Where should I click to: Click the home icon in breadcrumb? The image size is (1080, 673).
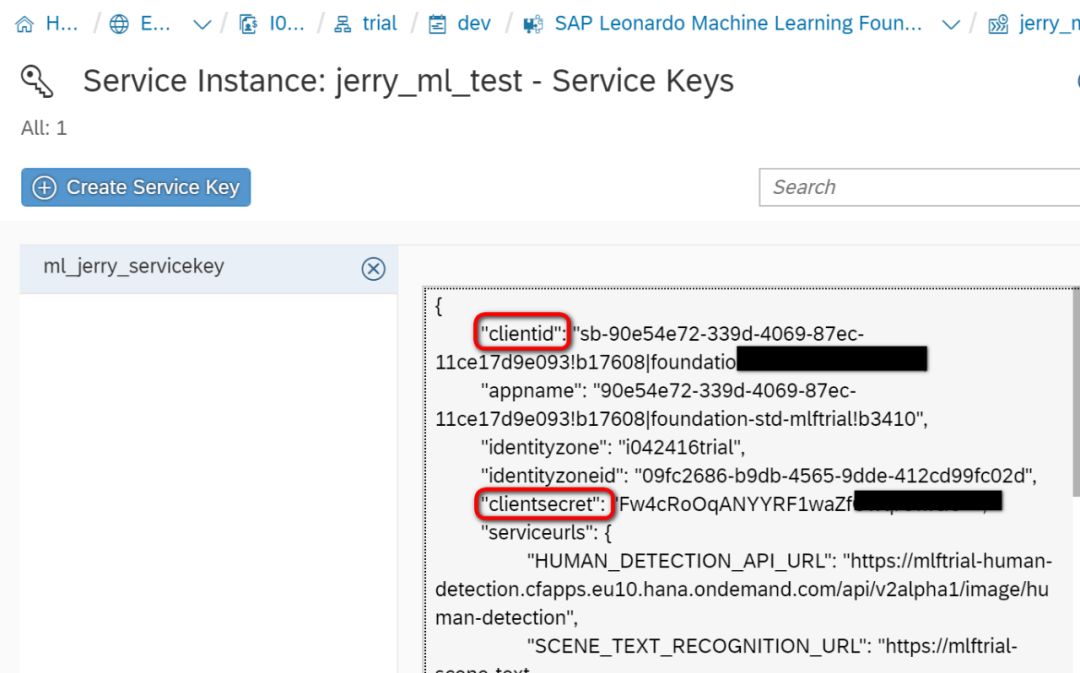(24, 25)
